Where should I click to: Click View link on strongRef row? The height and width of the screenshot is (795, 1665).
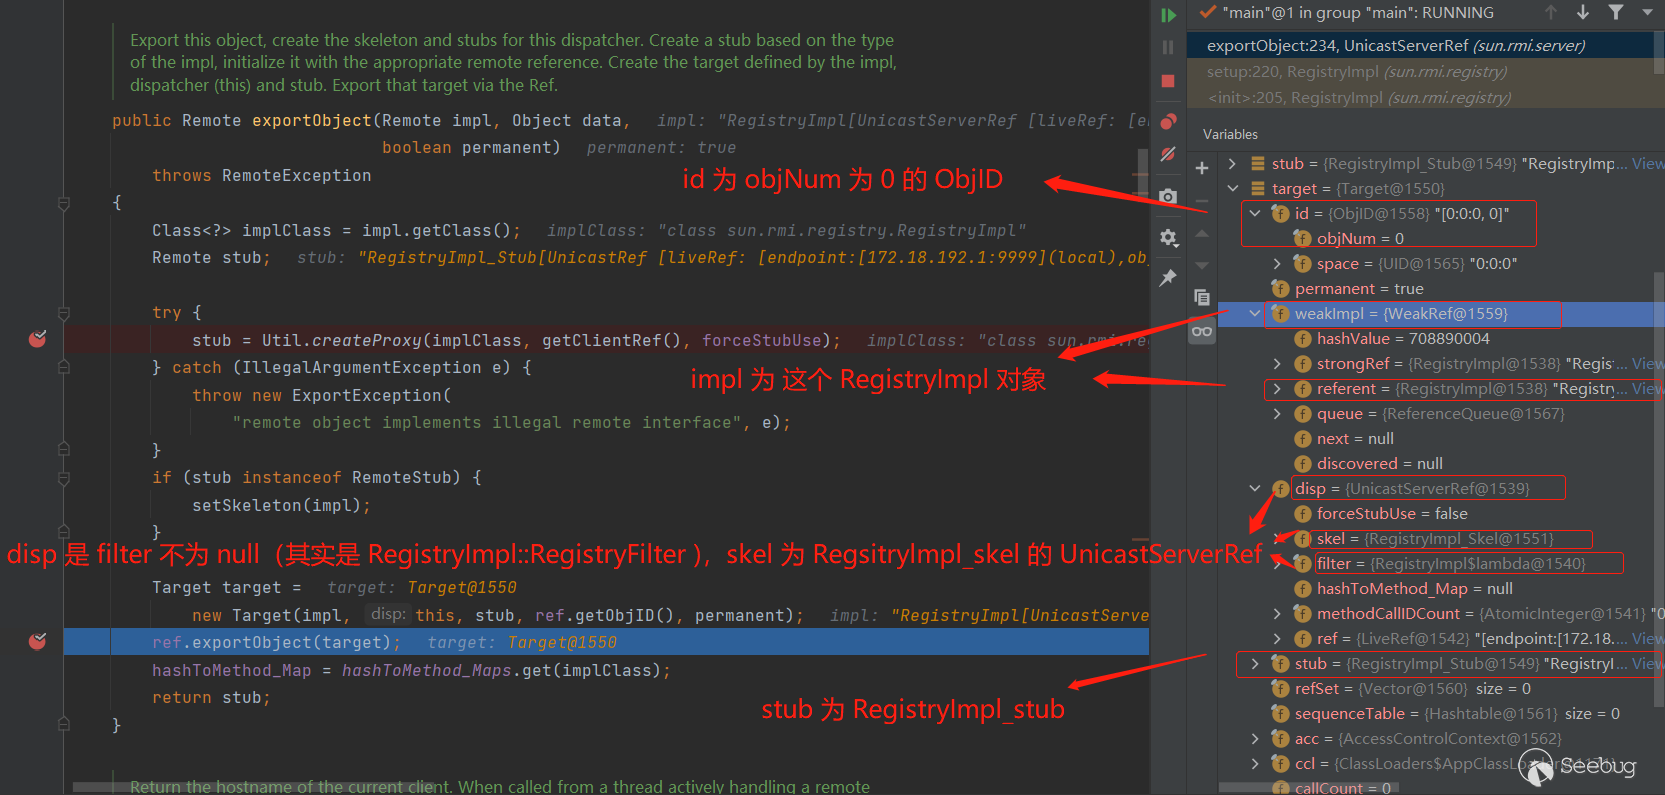[1648, 363]
